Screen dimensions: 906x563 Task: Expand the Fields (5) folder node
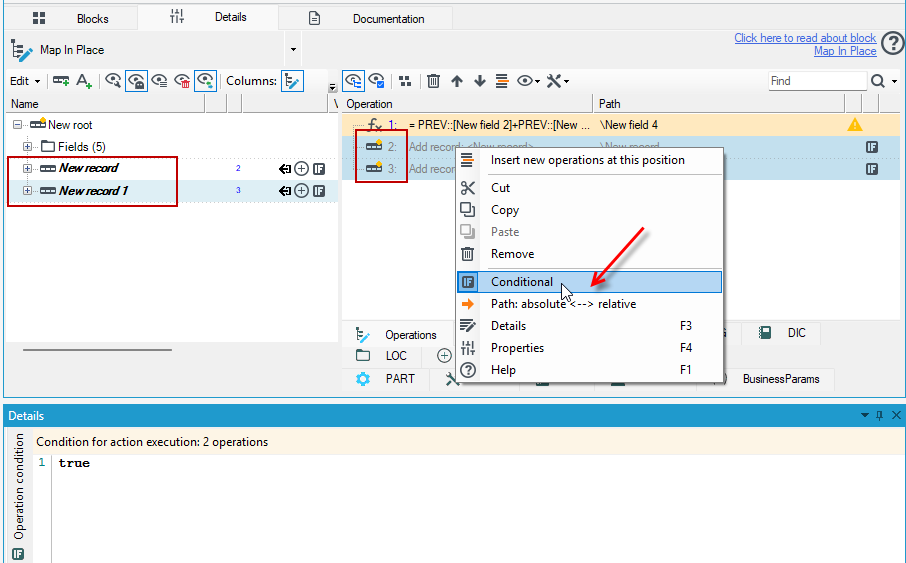tap(27, 147)
